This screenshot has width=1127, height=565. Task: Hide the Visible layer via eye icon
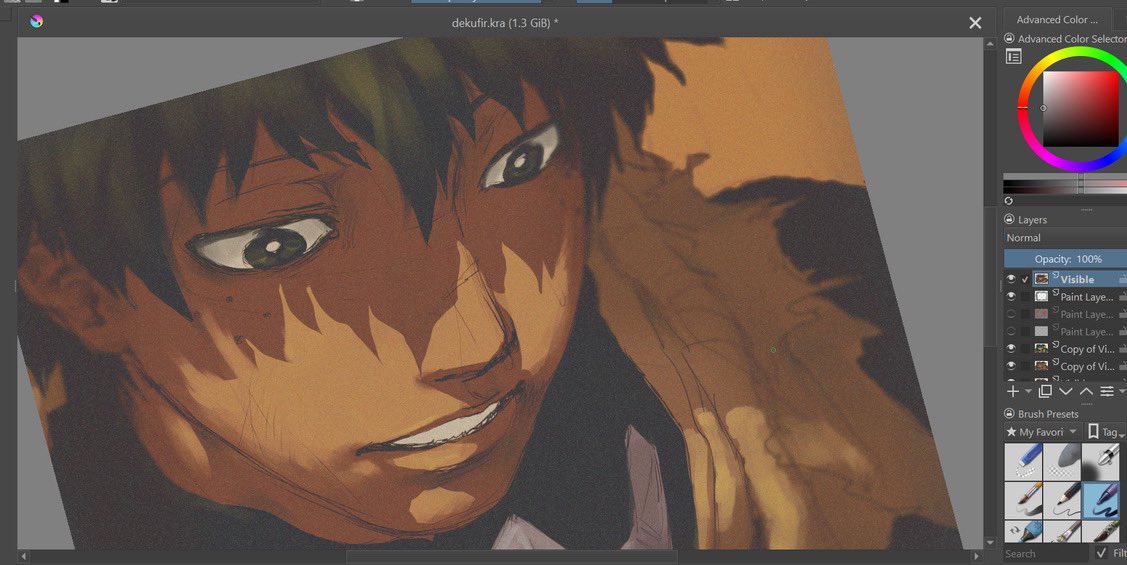pyautogui.click(x=1011, y=279)
